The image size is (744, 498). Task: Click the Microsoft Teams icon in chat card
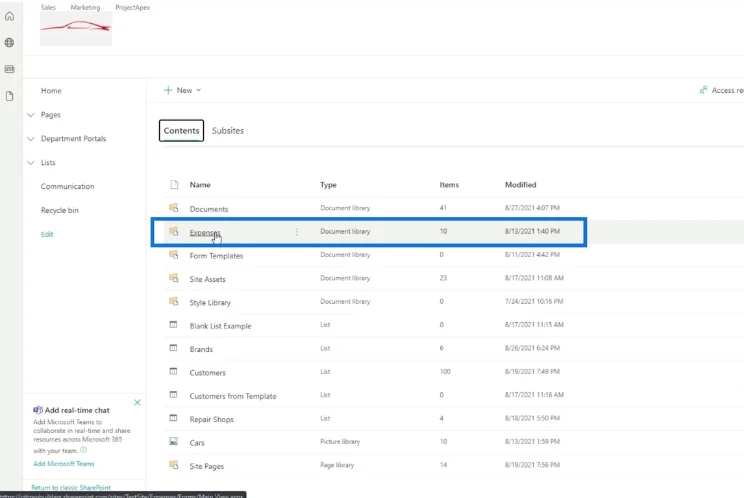click(37, 410)
